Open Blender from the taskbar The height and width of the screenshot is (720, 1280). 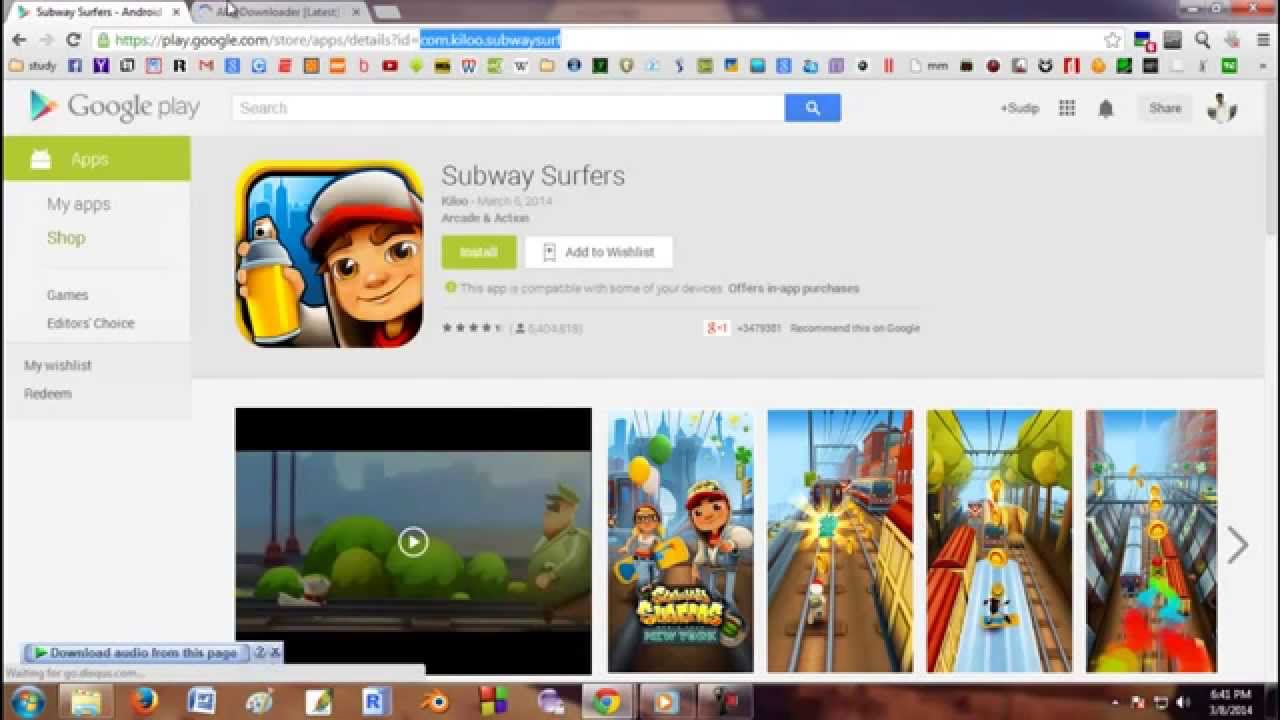tap(434, 701)
